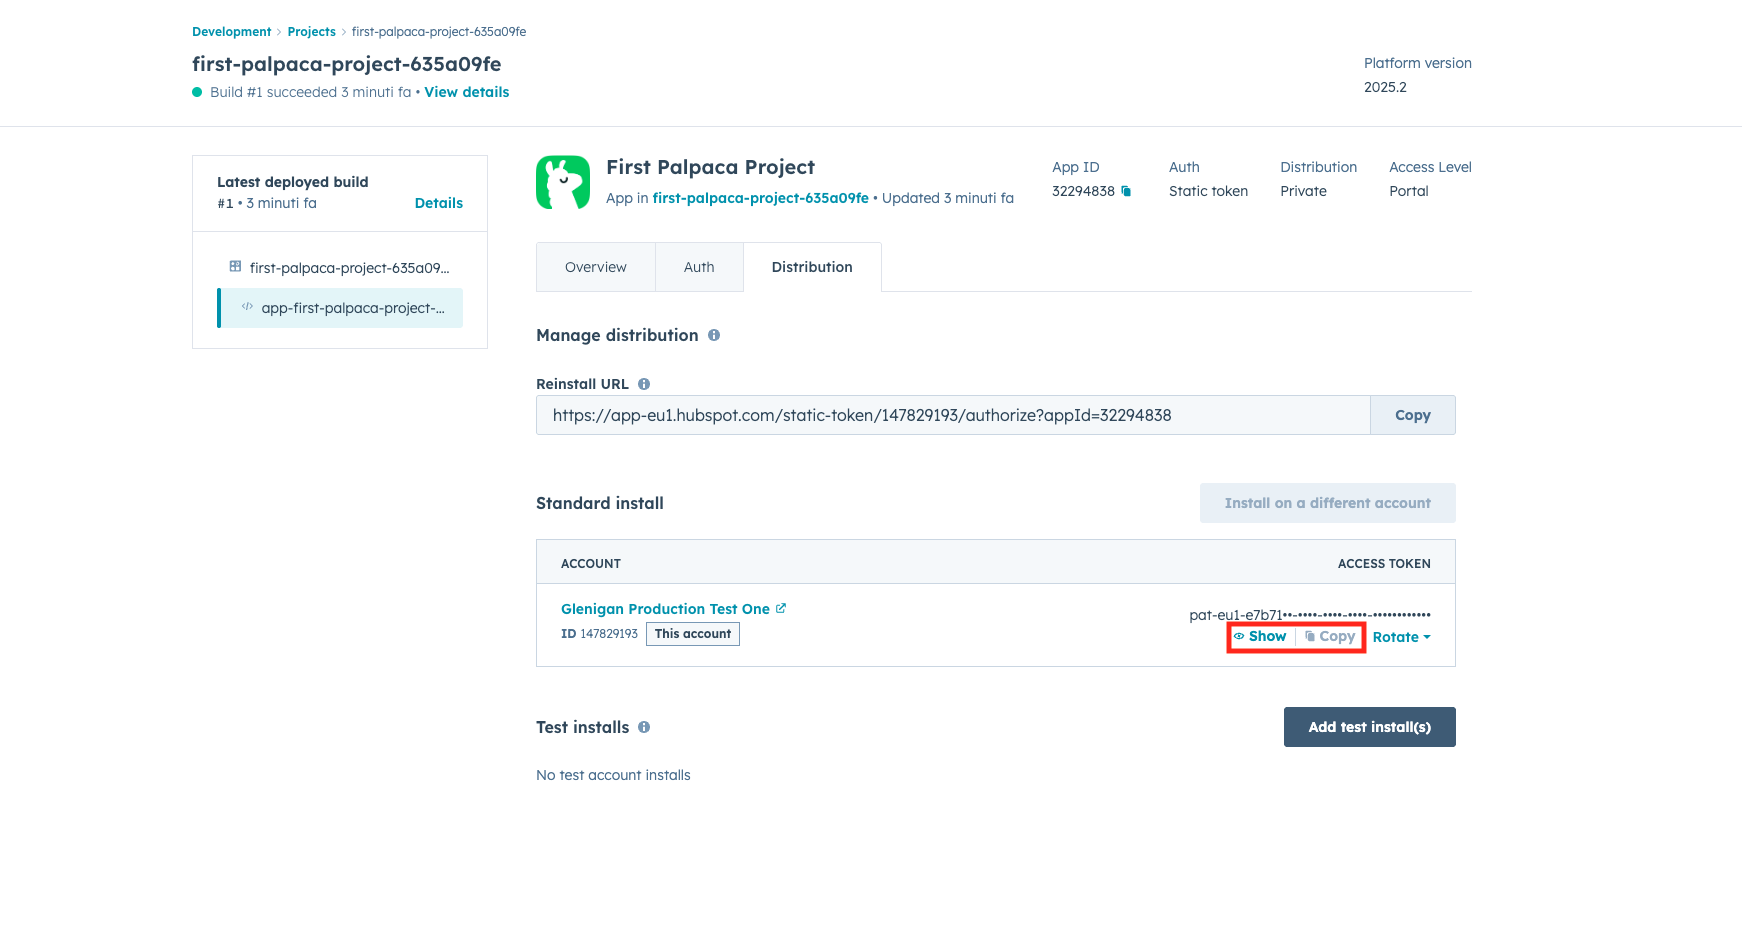The width and height of the screenshot is (1742, 939).
Task: Click the copy icon next to App ID 32294838
Action: 1124,191
